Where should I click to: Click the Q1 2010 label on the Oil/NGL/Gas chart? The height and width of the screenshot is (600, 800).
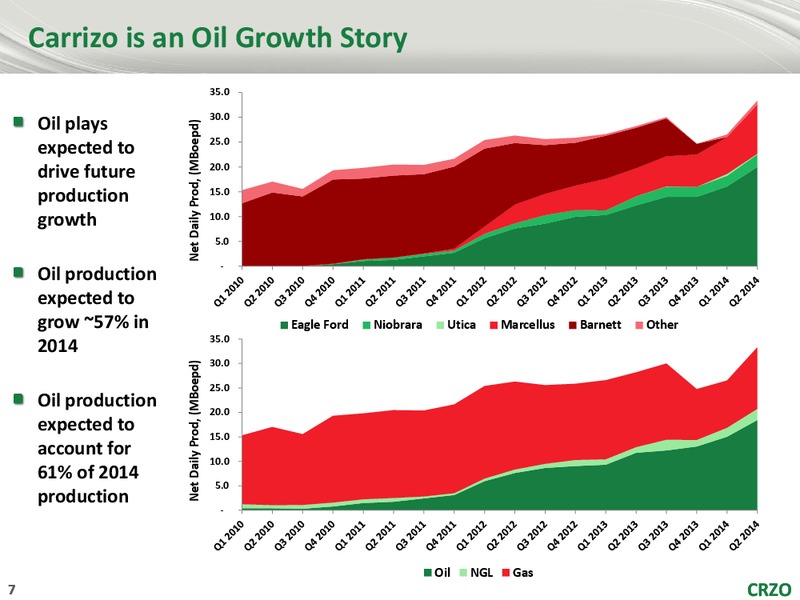coord(230,535)
